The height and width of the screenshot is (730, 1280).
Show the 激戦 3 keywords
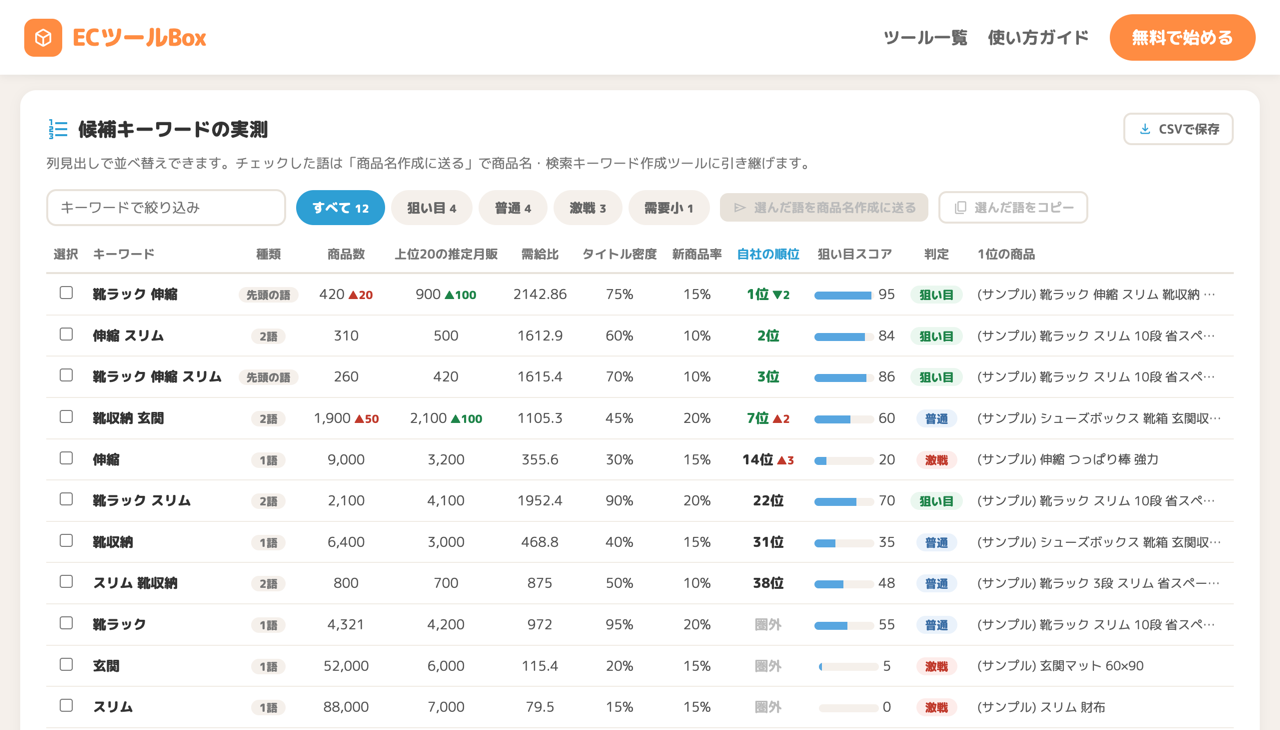pyautogui.click(x=588, y=208)
